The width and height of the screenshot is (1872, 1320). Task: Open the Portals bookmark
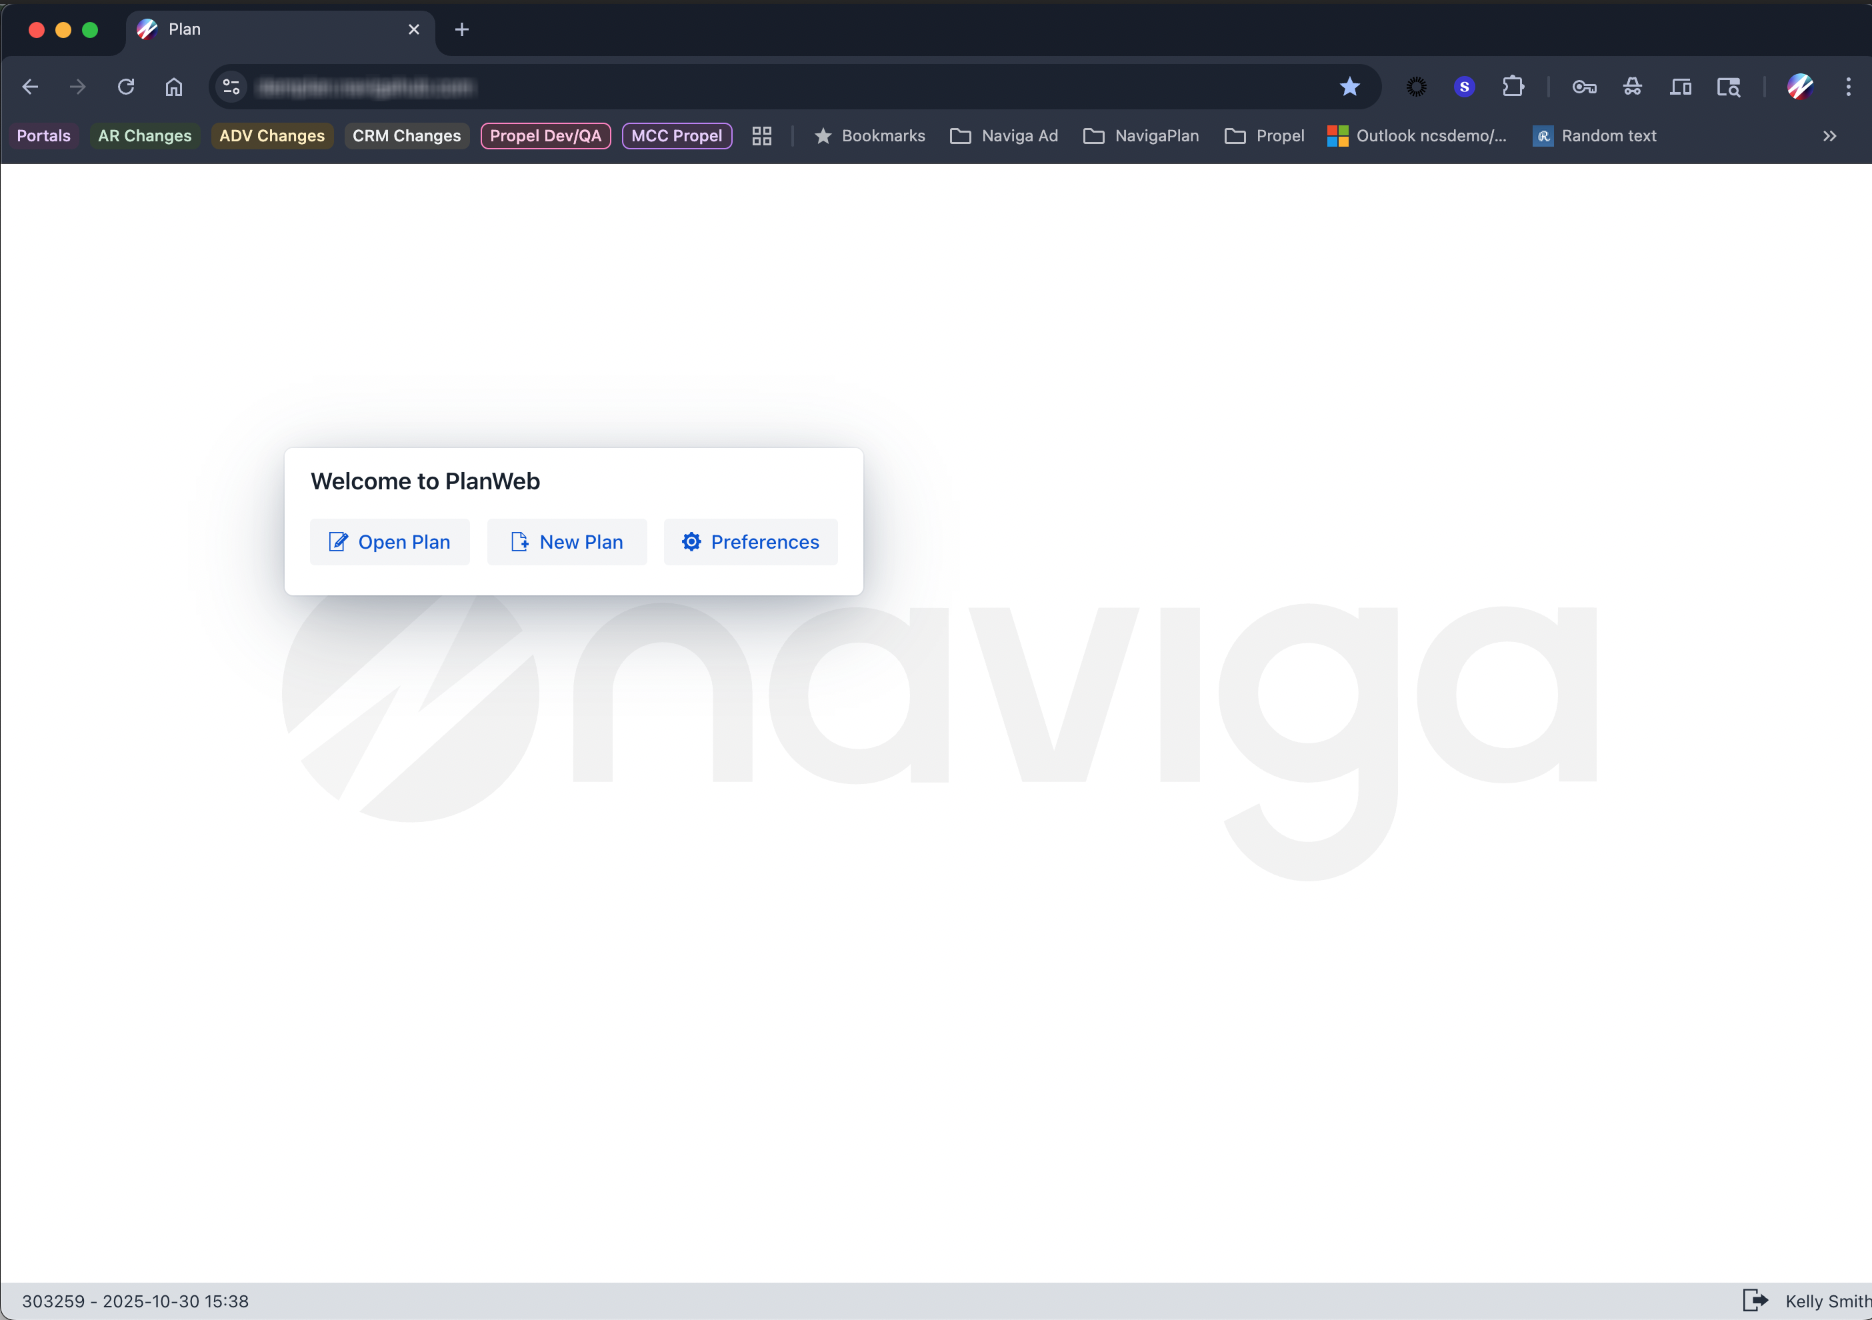[x=44, y=136]
